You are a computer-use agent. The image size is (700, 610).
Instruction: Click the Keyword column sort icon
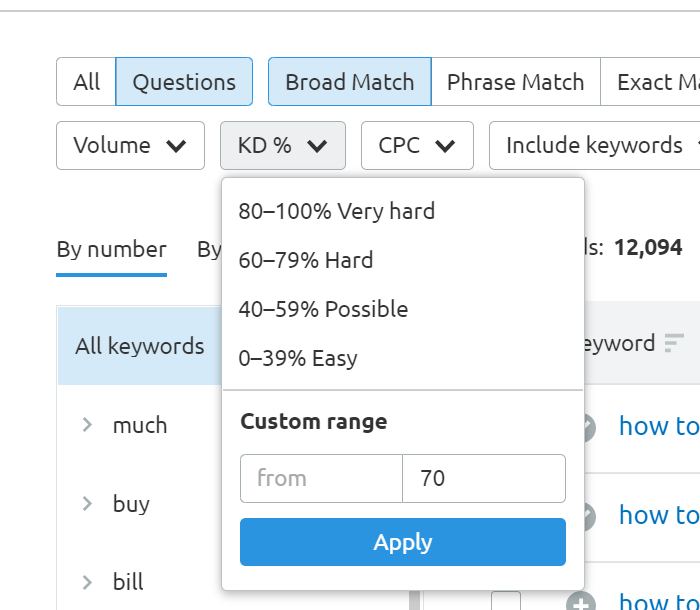pyautogui.click(x=673, y=343)
